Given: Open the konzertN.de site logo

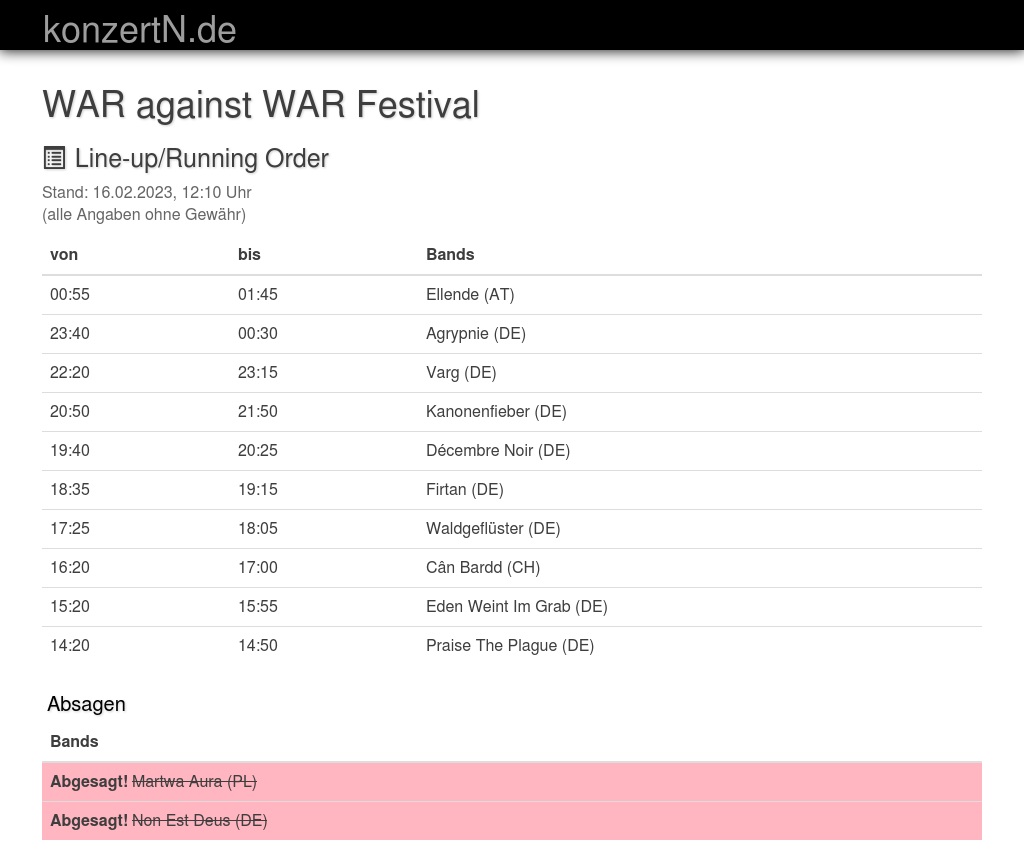Looking at the screenshot, I should (x=139, y=29).
